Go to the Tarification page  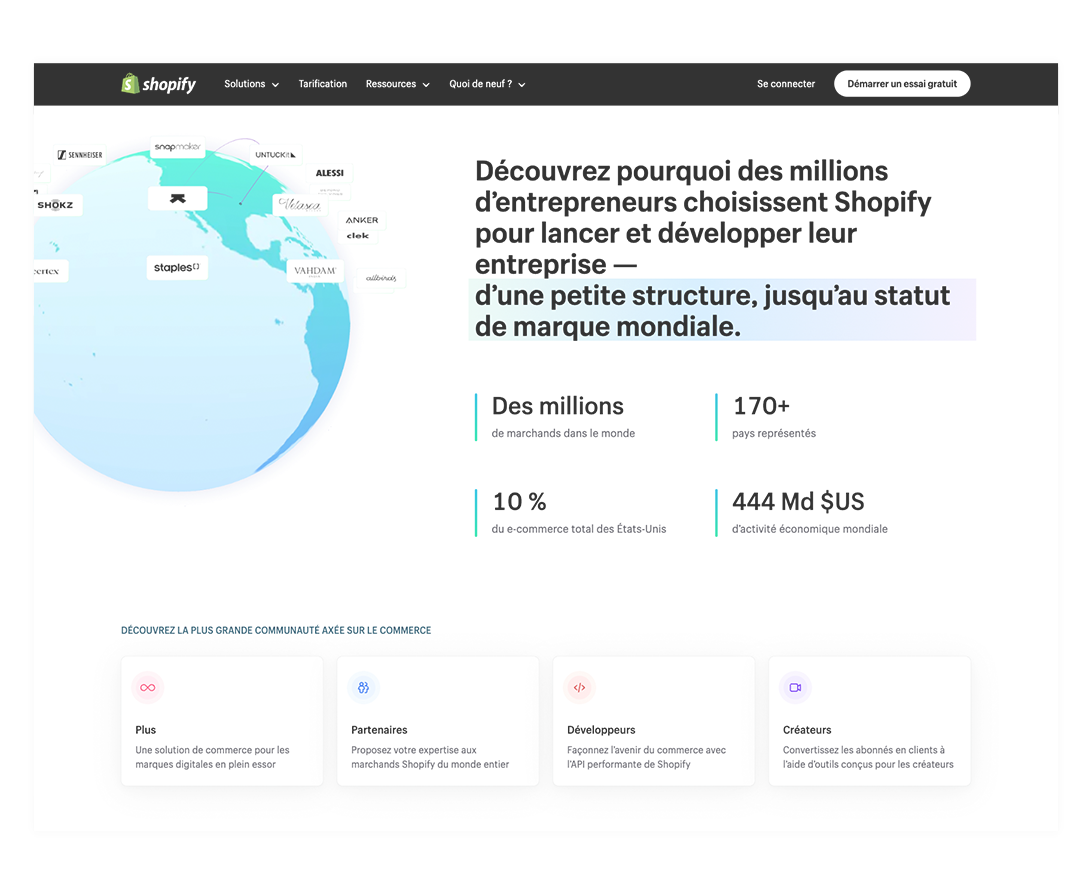tap(322, 84)
